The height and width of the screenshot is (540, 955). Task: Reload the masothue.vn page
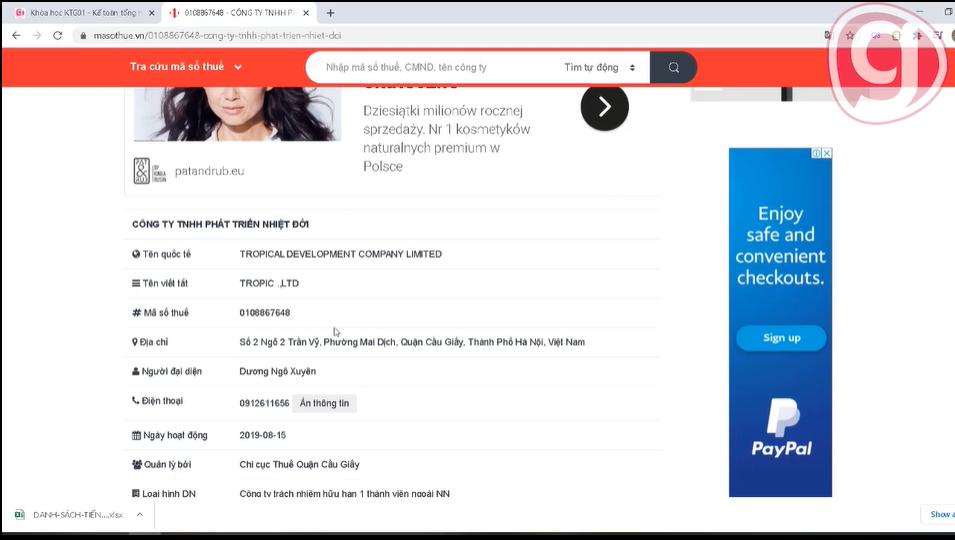tap(58, 35)
